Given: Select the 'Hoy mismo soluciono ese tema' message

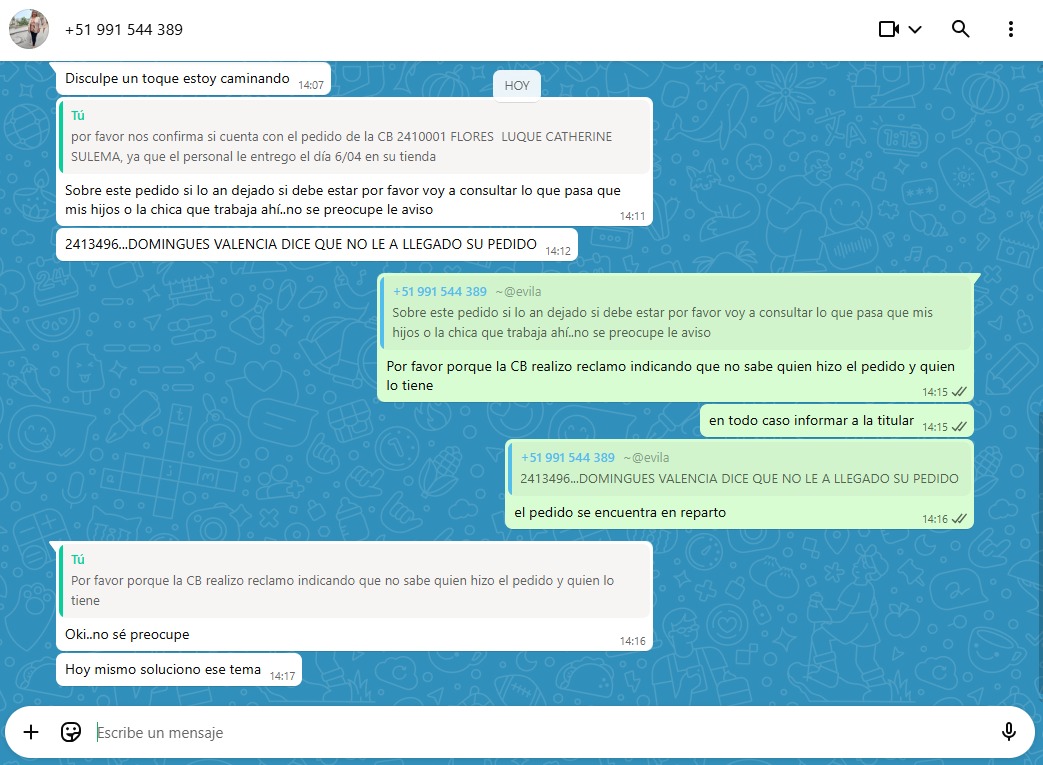Looking at the screenshot, I should 163,670.
